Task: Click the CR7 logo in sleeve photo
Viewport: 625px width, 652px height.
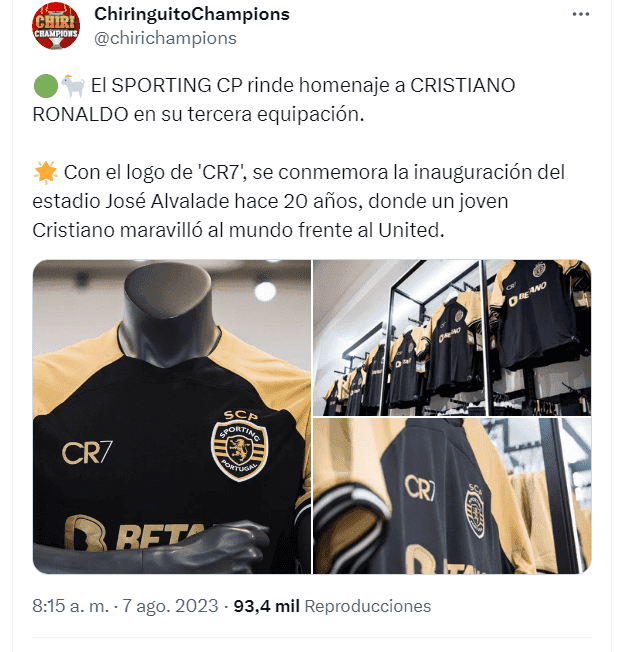Action: coord(420,487)
